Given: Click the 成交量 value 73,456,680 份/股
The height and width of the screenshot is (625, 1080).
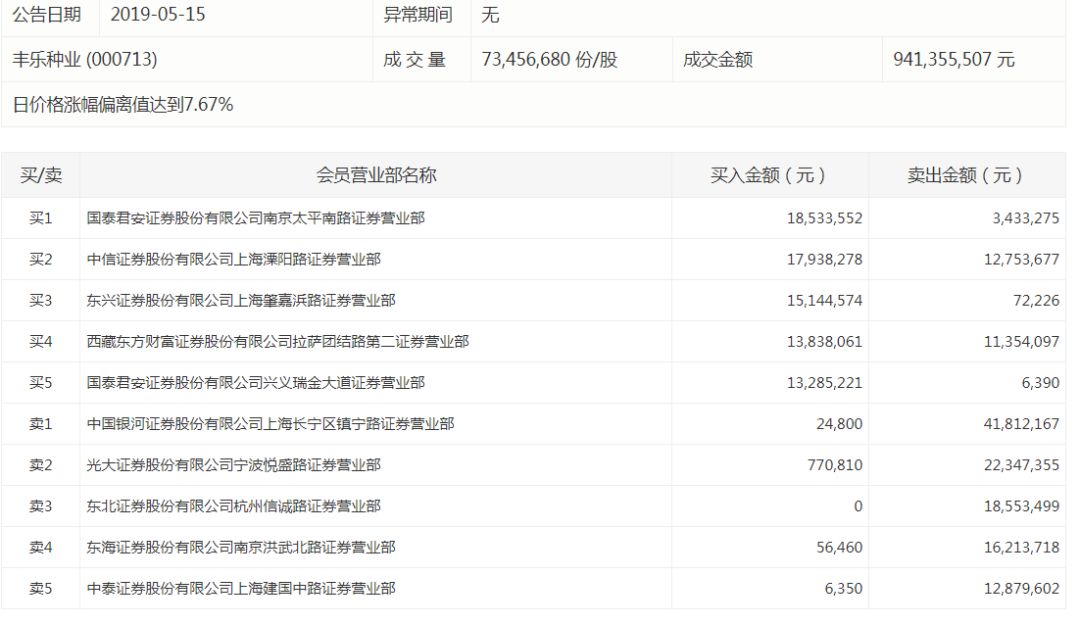Looking at the screenshot, I should coord(549,60).
